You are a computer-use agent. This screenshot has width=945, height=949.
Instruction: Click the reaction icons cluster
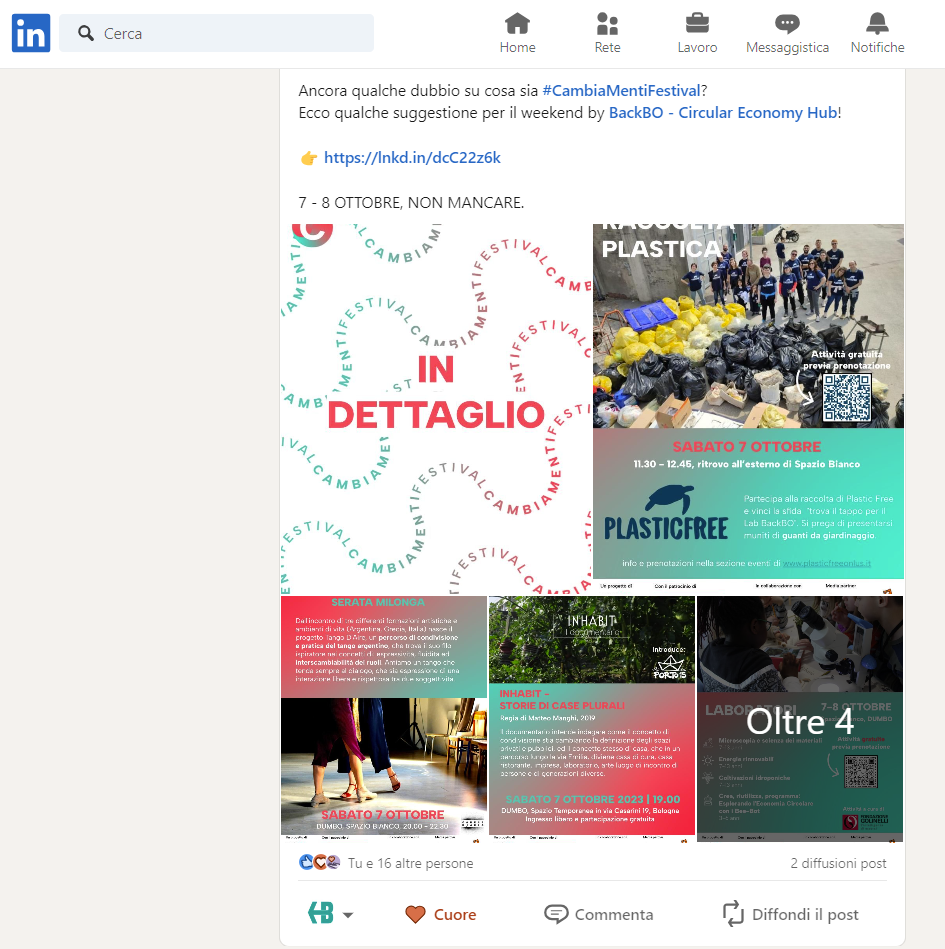click(320, 862)
